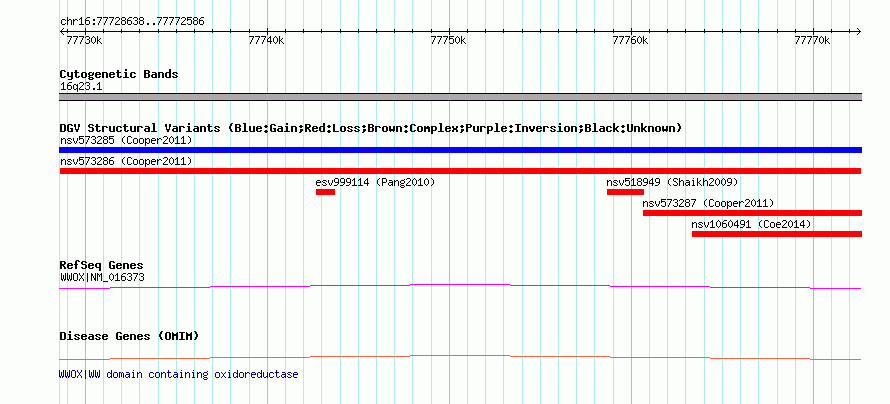Click the chr16:77728638..77772586 coordinate label

[132, 22]
